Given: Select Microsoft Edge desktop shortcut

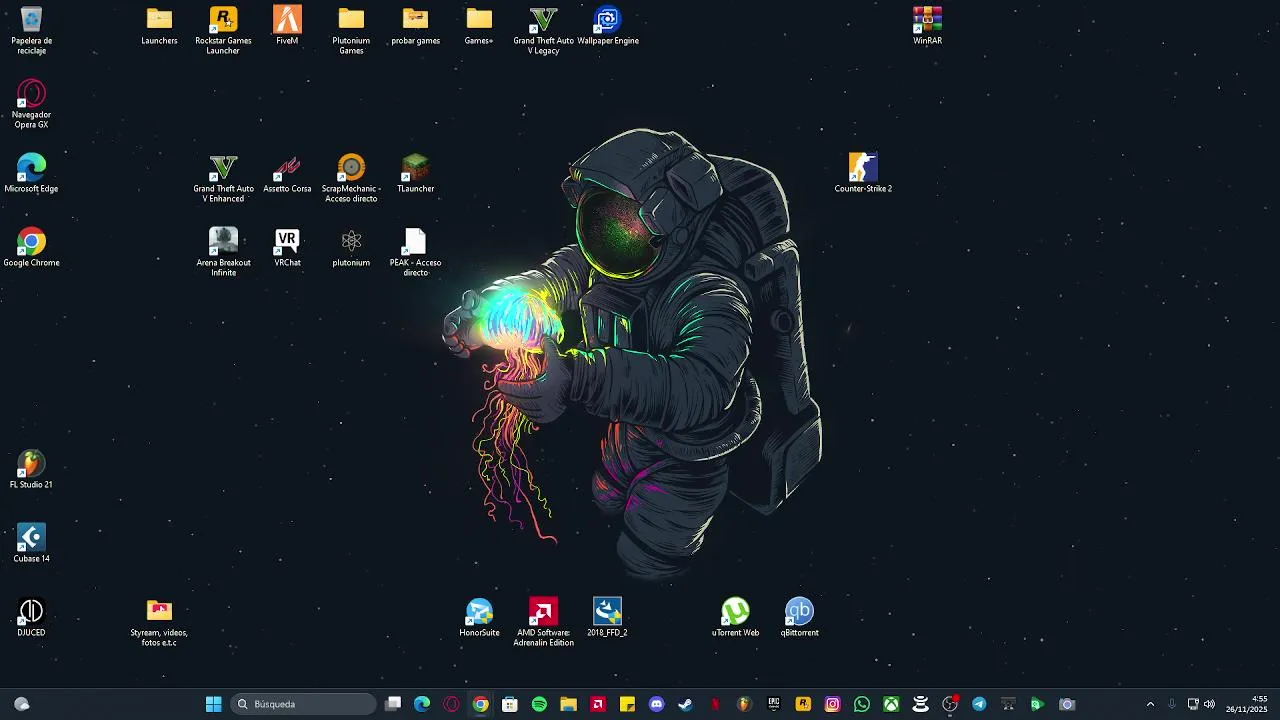Looking at the screenshot, I should [31, 173].
